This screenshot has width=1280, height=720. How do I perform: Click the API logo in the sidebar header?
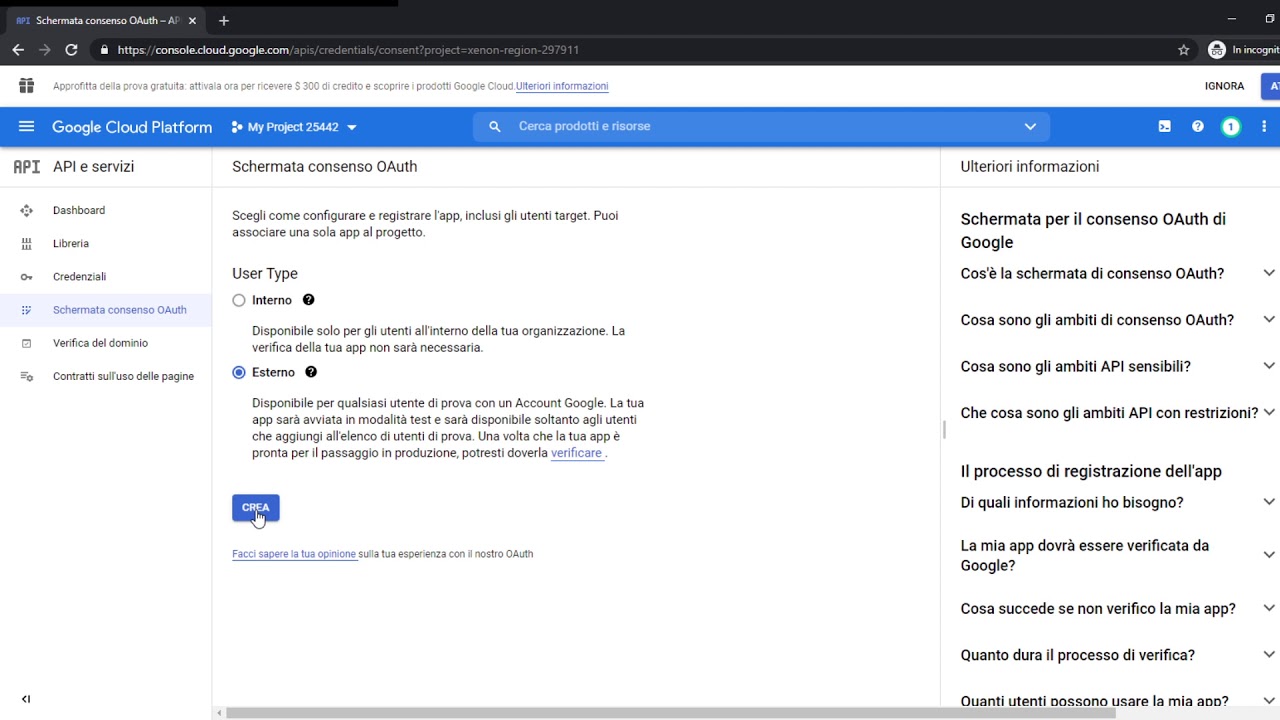(x=27, y=167)
